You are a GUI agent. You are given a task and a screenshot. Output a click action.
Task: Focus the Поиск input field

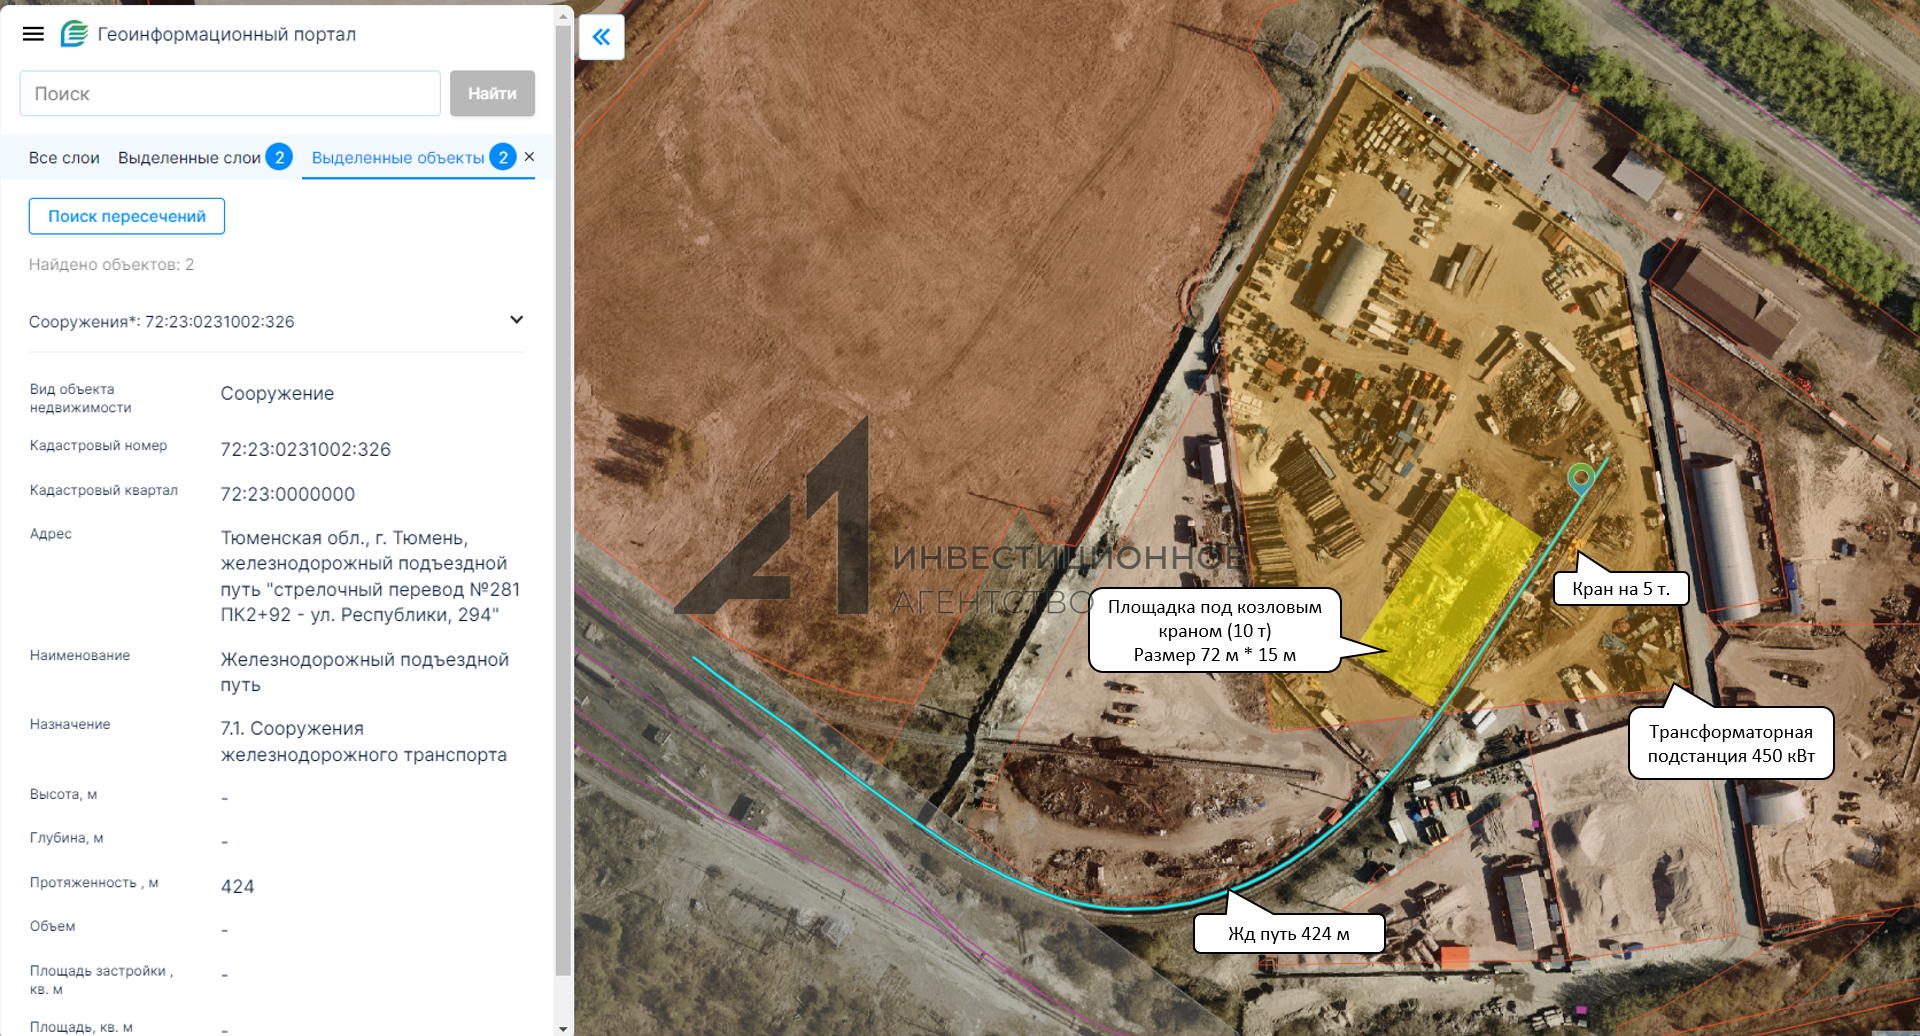click(x=230, y=93)
